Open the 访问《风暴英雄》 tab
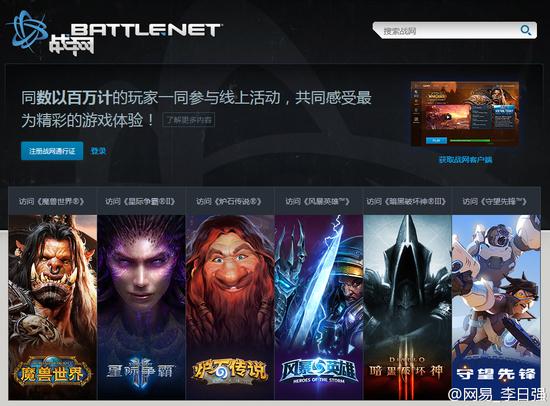 [x=318, y=201]
